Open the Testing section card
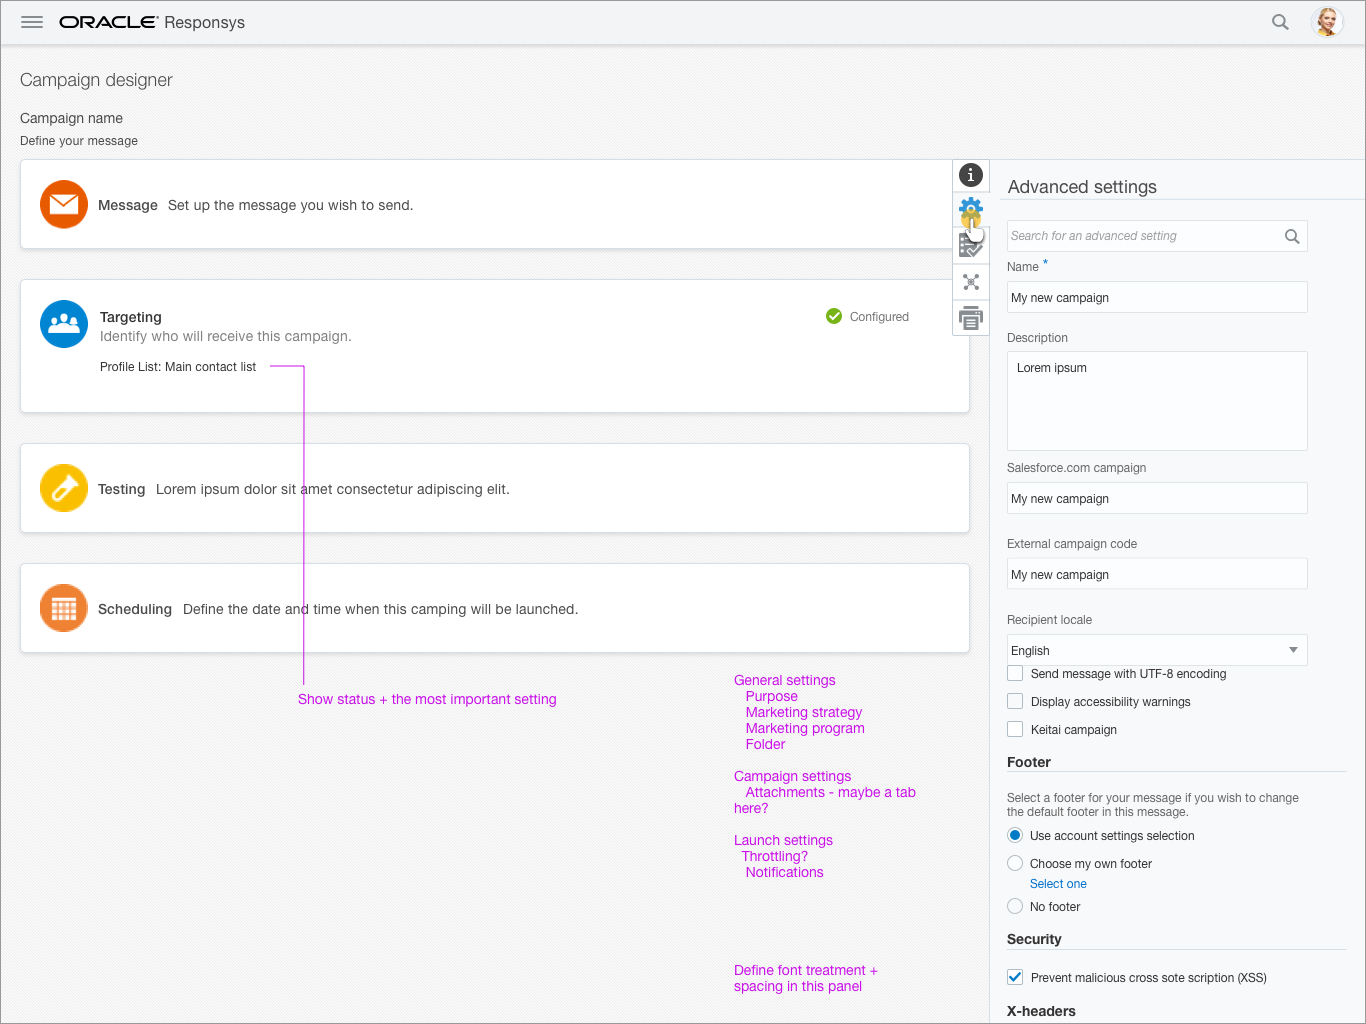The image size is (1366, 1024). [x=495, y=488]
